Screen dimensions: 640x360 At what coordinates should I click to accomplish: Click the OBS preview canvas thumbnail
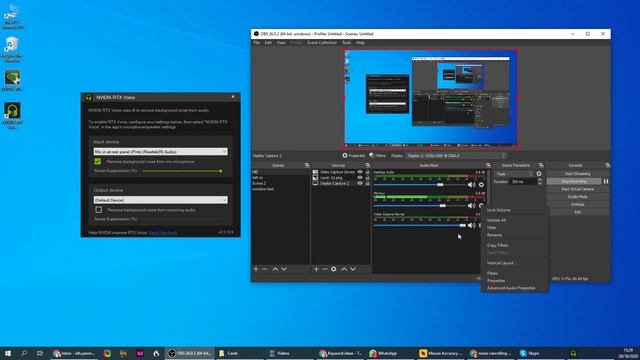[x=431, y=98]
